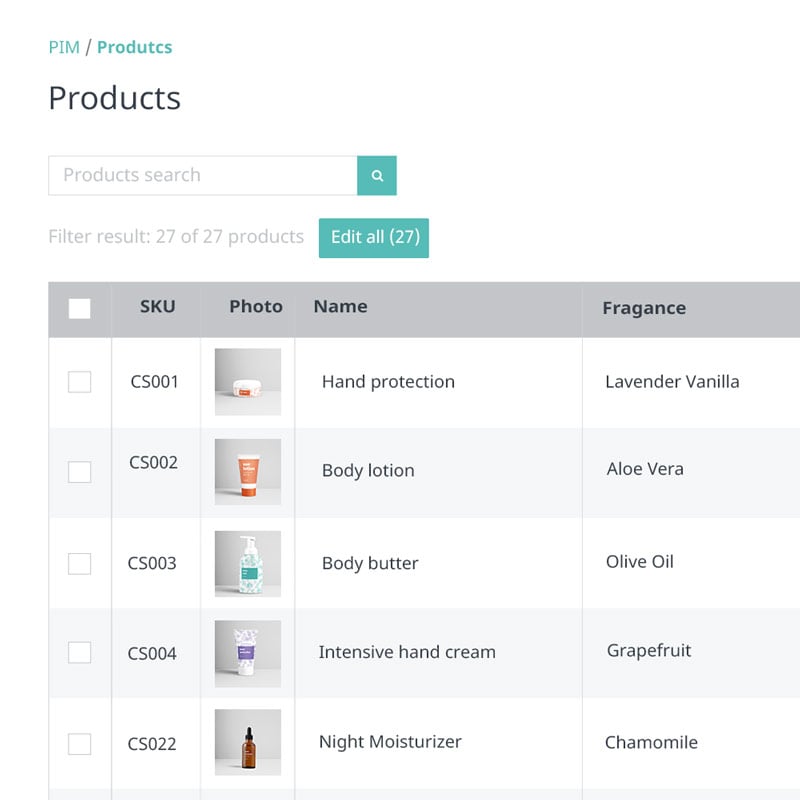The width and height of the screenshot is (800, 800).
Task: Open the Body lotion product photo
Action: (248, 472)
